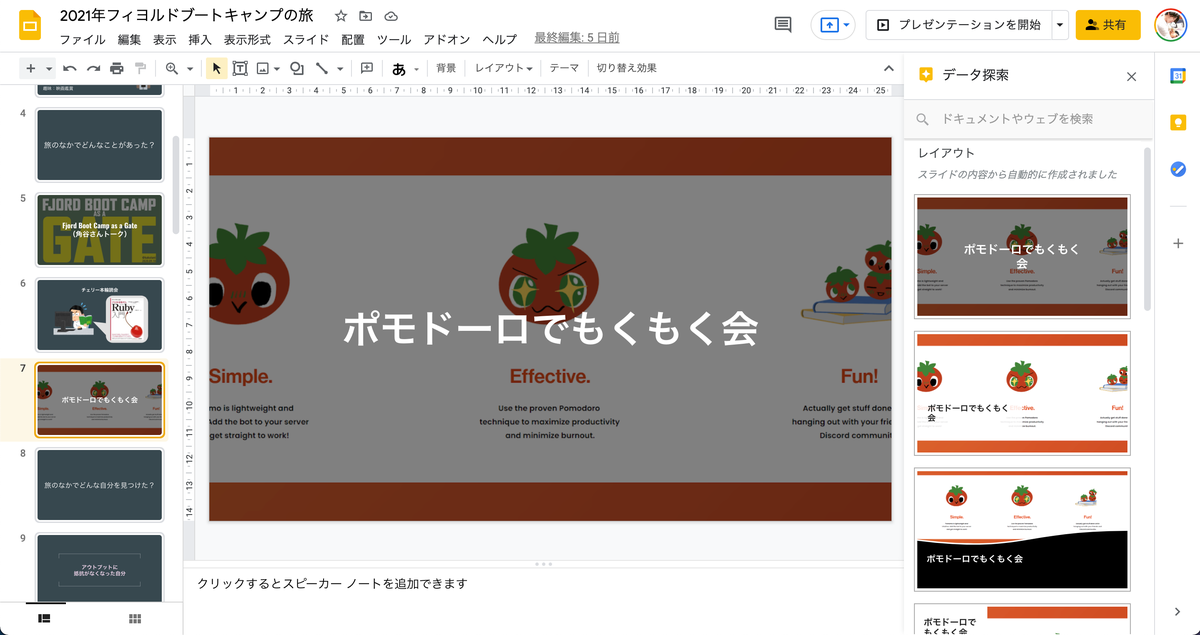
Task: Click the zoom magnifier icon
Action: click(x=172, y=68)
